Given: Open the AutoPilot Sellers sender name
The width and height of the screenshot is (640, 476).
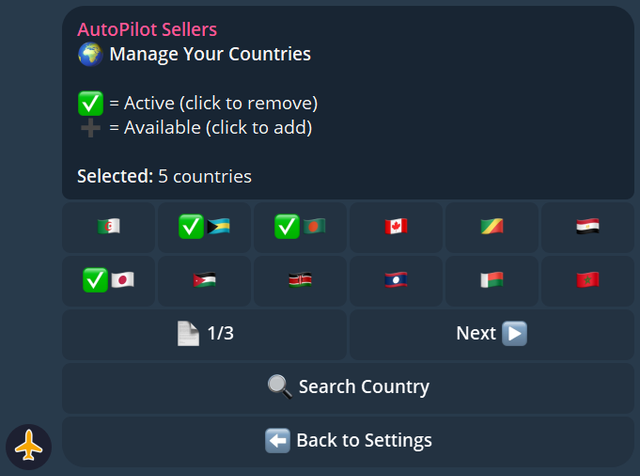Looking at the screenshot, I should coord(147,30).
